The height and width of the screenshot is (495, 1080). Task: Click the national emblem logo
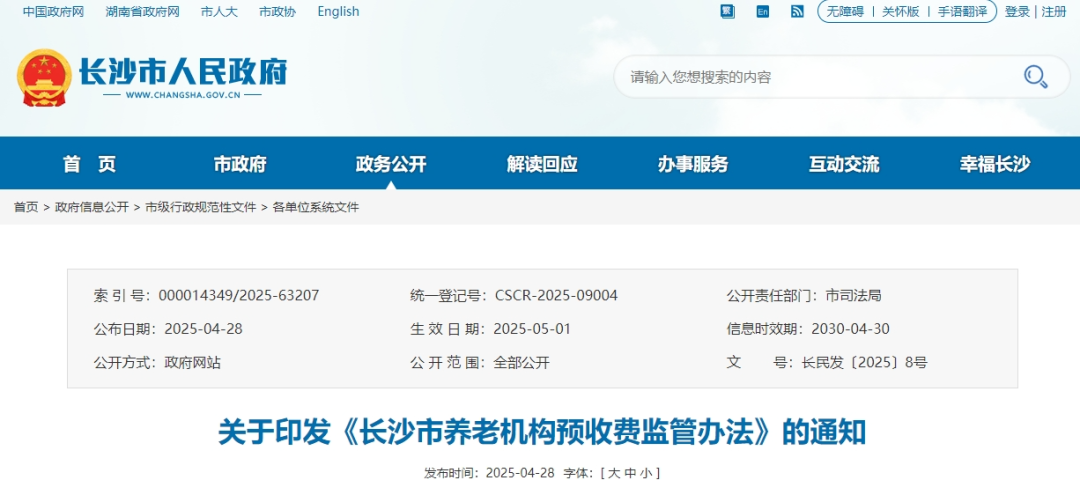[43, 77]
